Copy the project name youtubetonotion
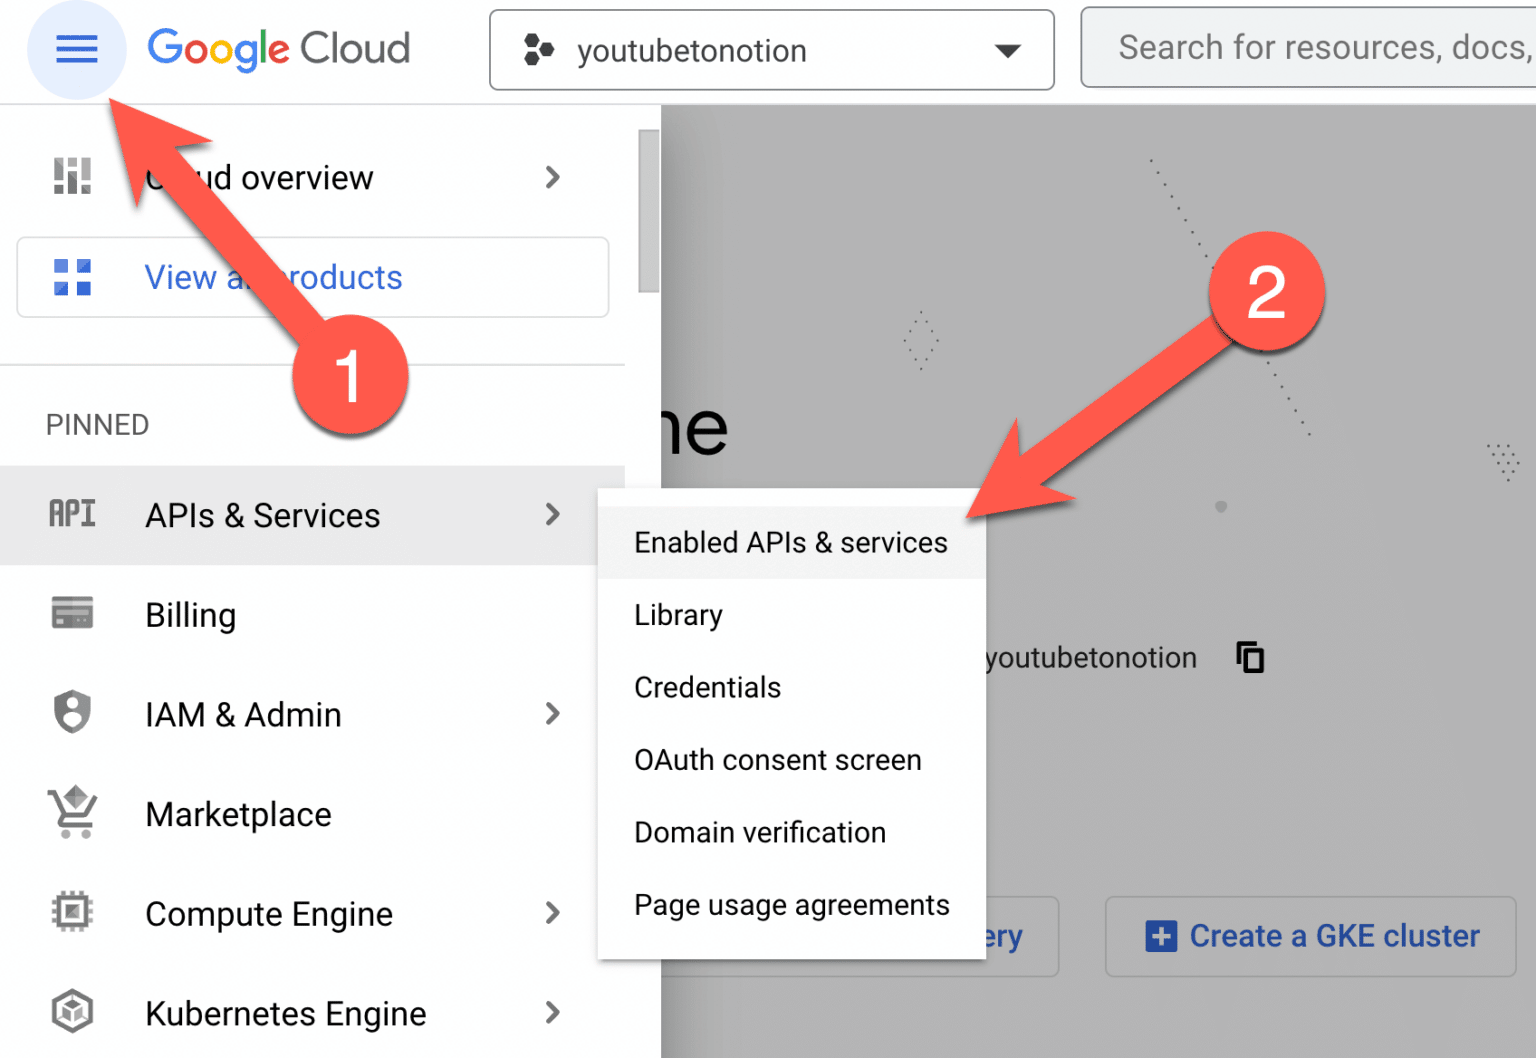Screen dimensions: 1536x1058 (x=1249, y=657)
